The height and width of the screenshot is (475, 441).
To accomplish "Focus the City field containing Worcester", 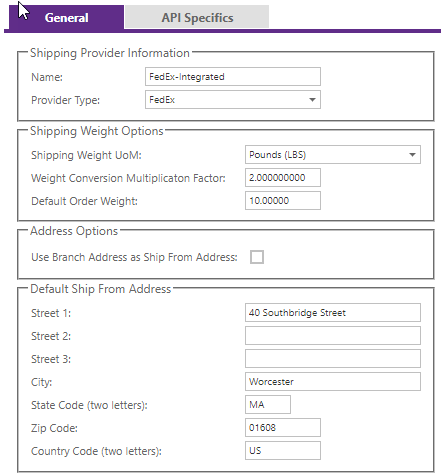I will (x=333, y=382).
